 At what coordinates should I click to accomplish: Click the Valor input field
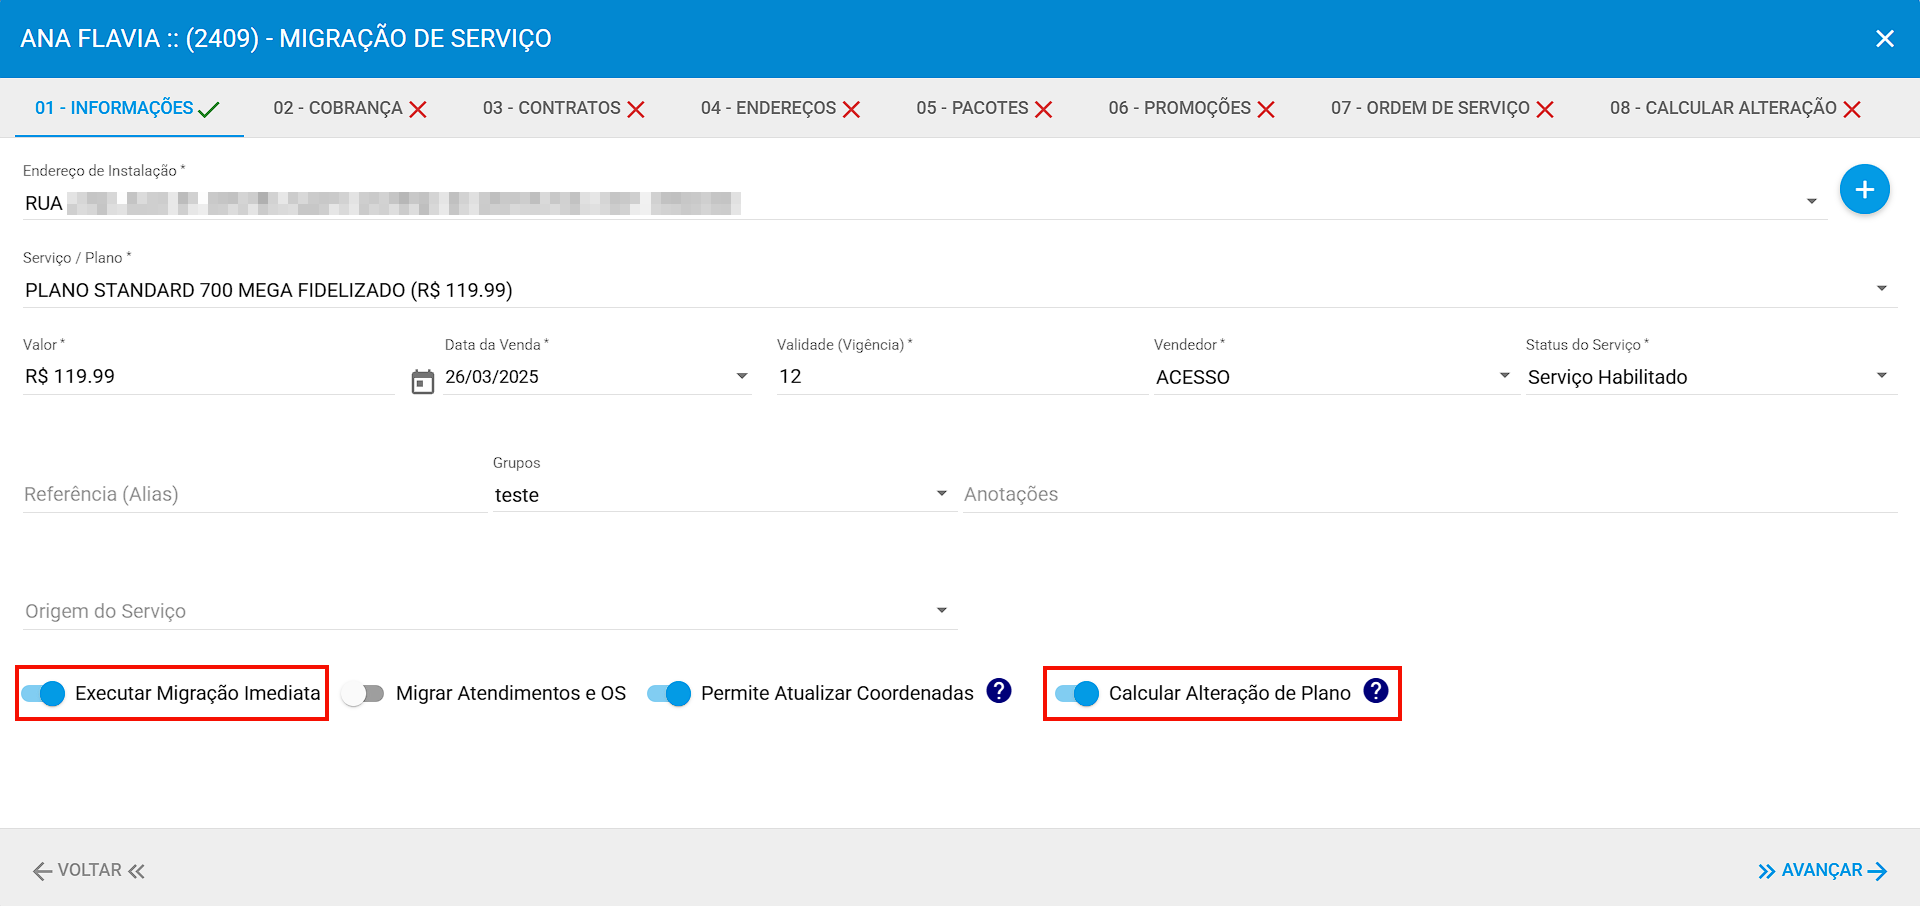pos(209,377)
